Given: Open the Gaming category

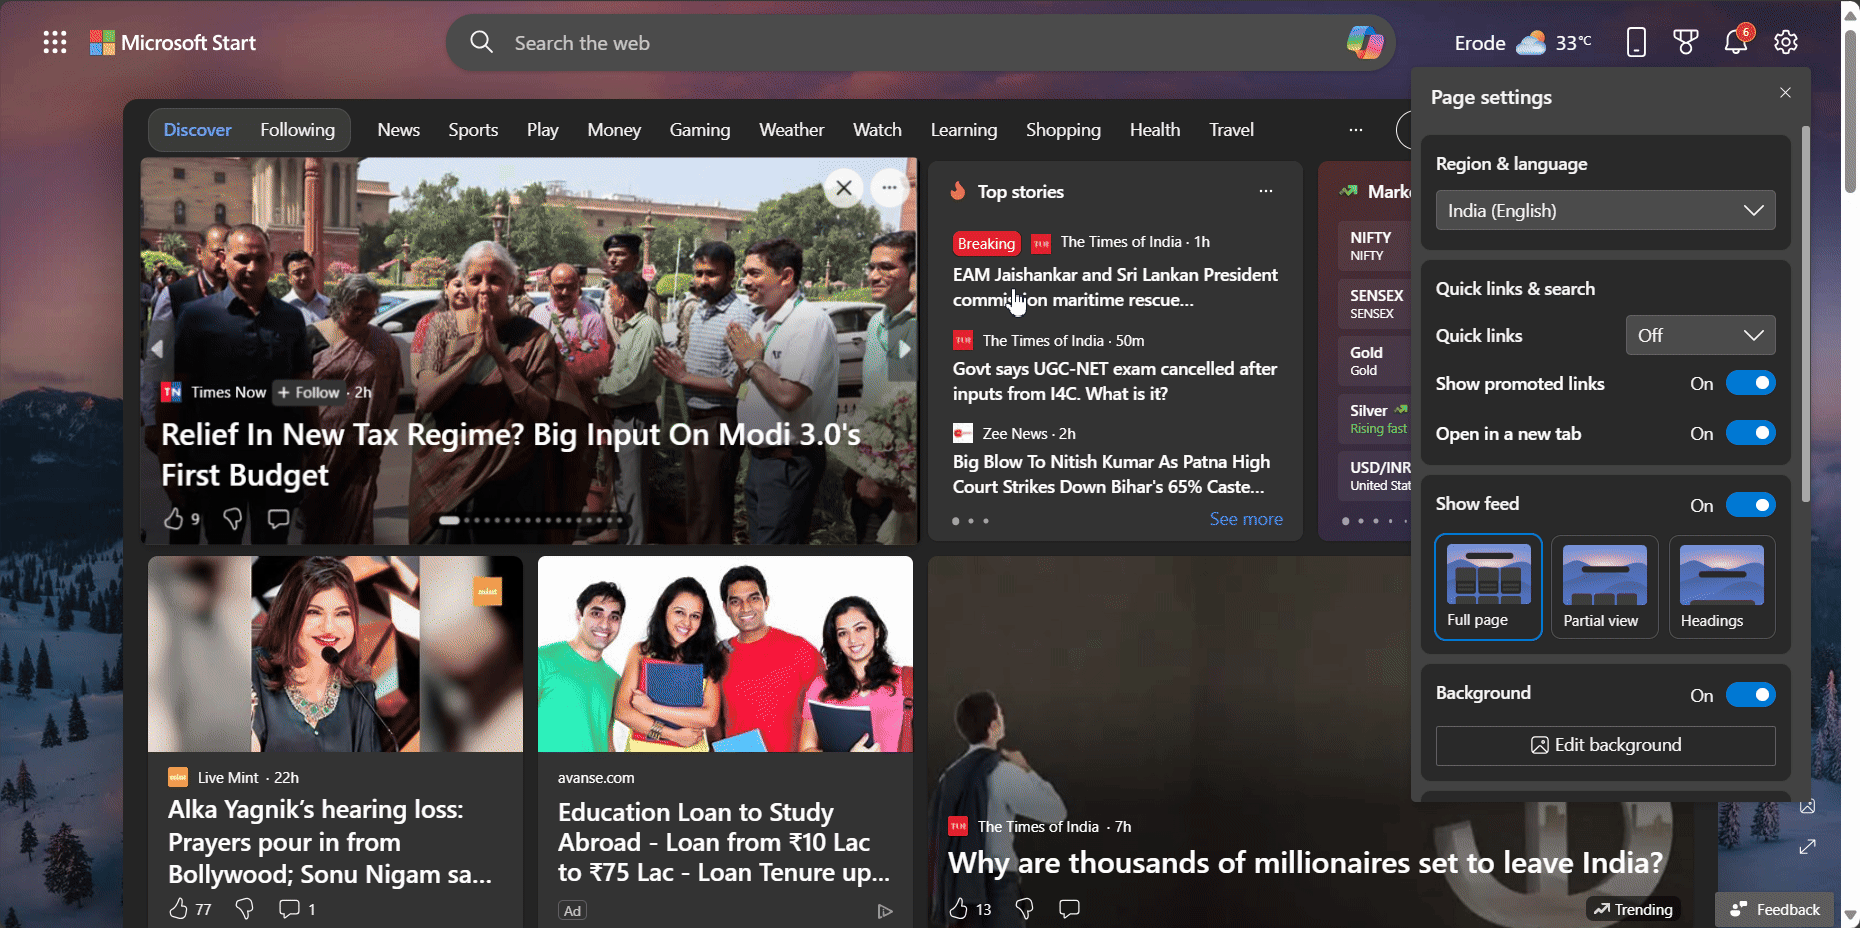Looking at the screenshot, I should [x=699, y=130].
